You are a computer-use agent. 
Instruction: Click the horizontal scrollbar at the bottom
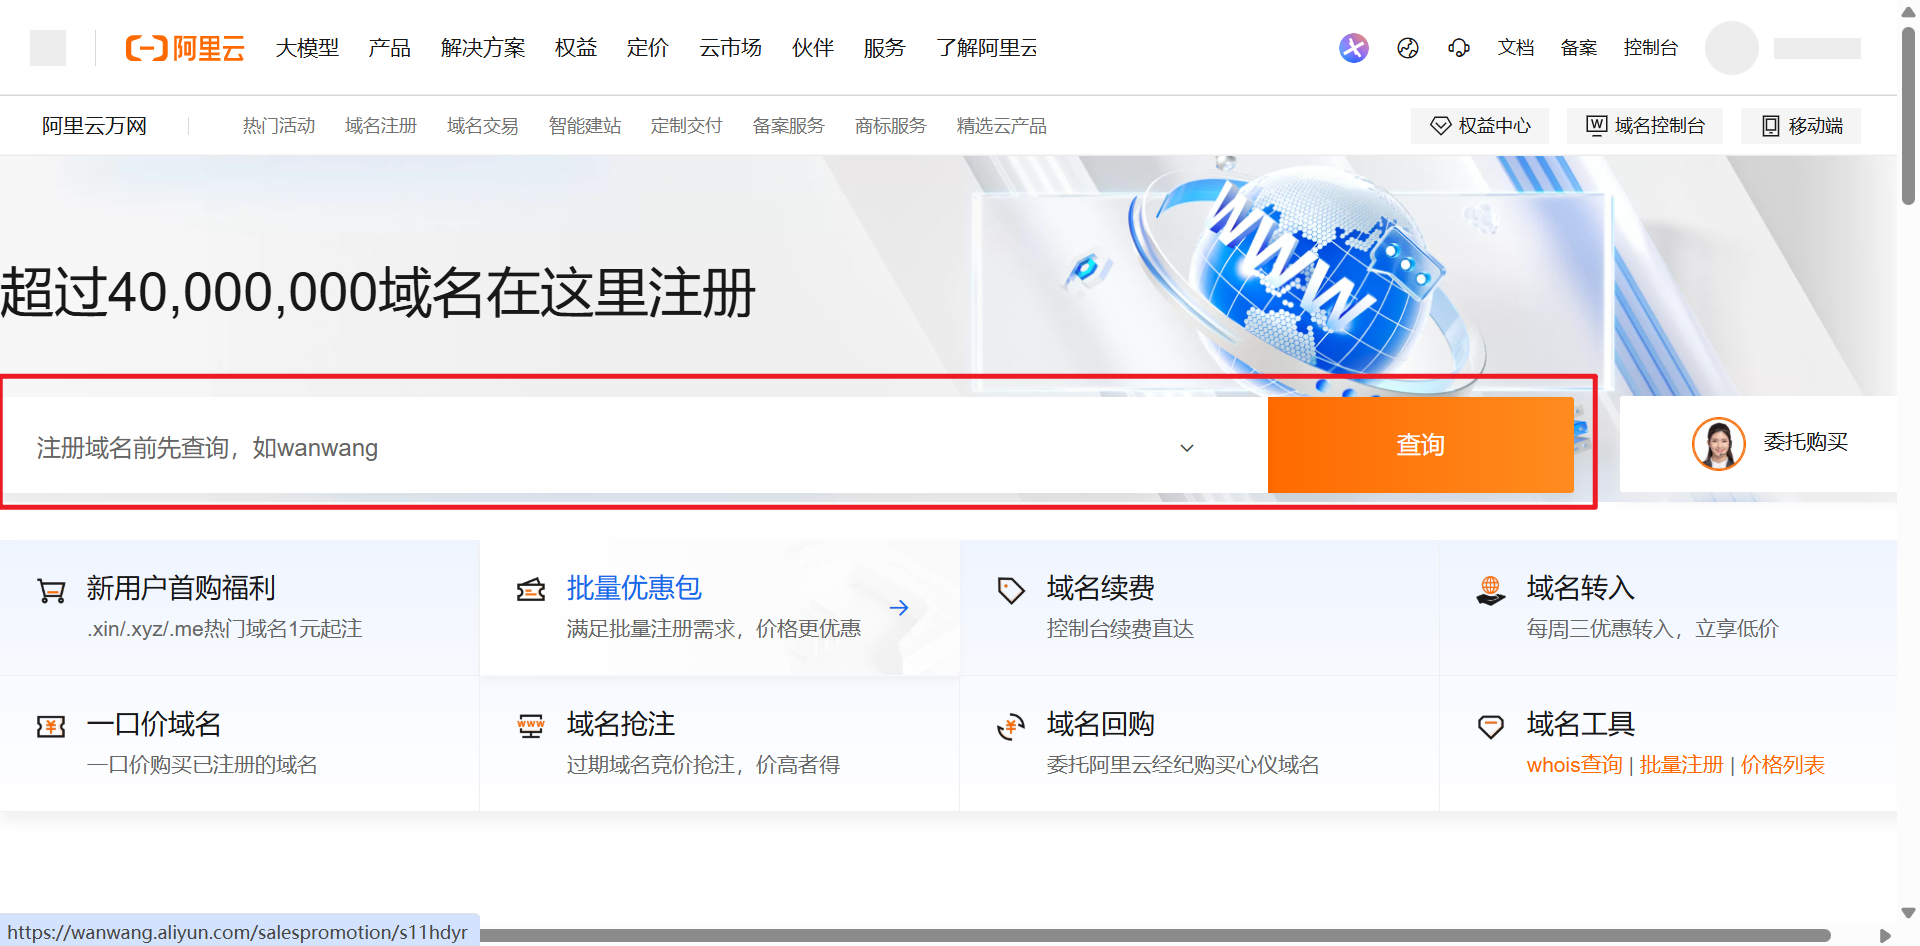tap(1155, 935)
